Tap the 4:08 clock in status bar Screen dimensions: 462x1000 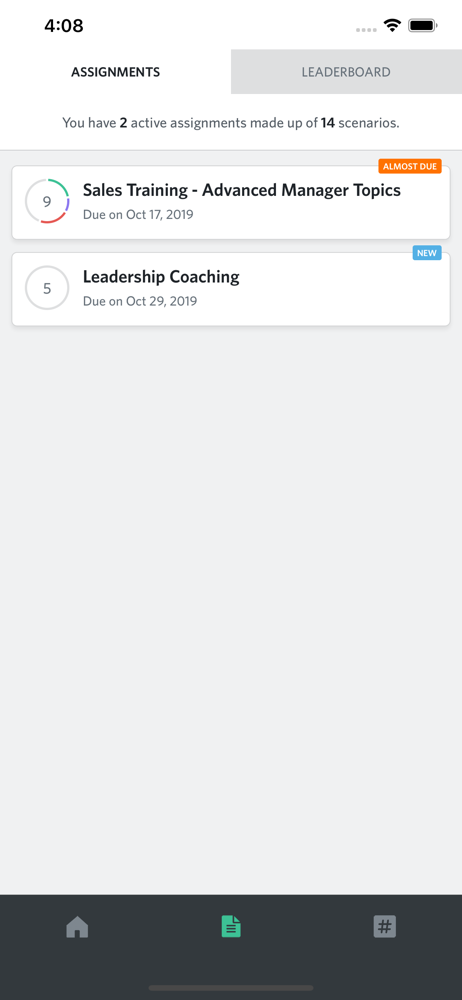[64, 26]
